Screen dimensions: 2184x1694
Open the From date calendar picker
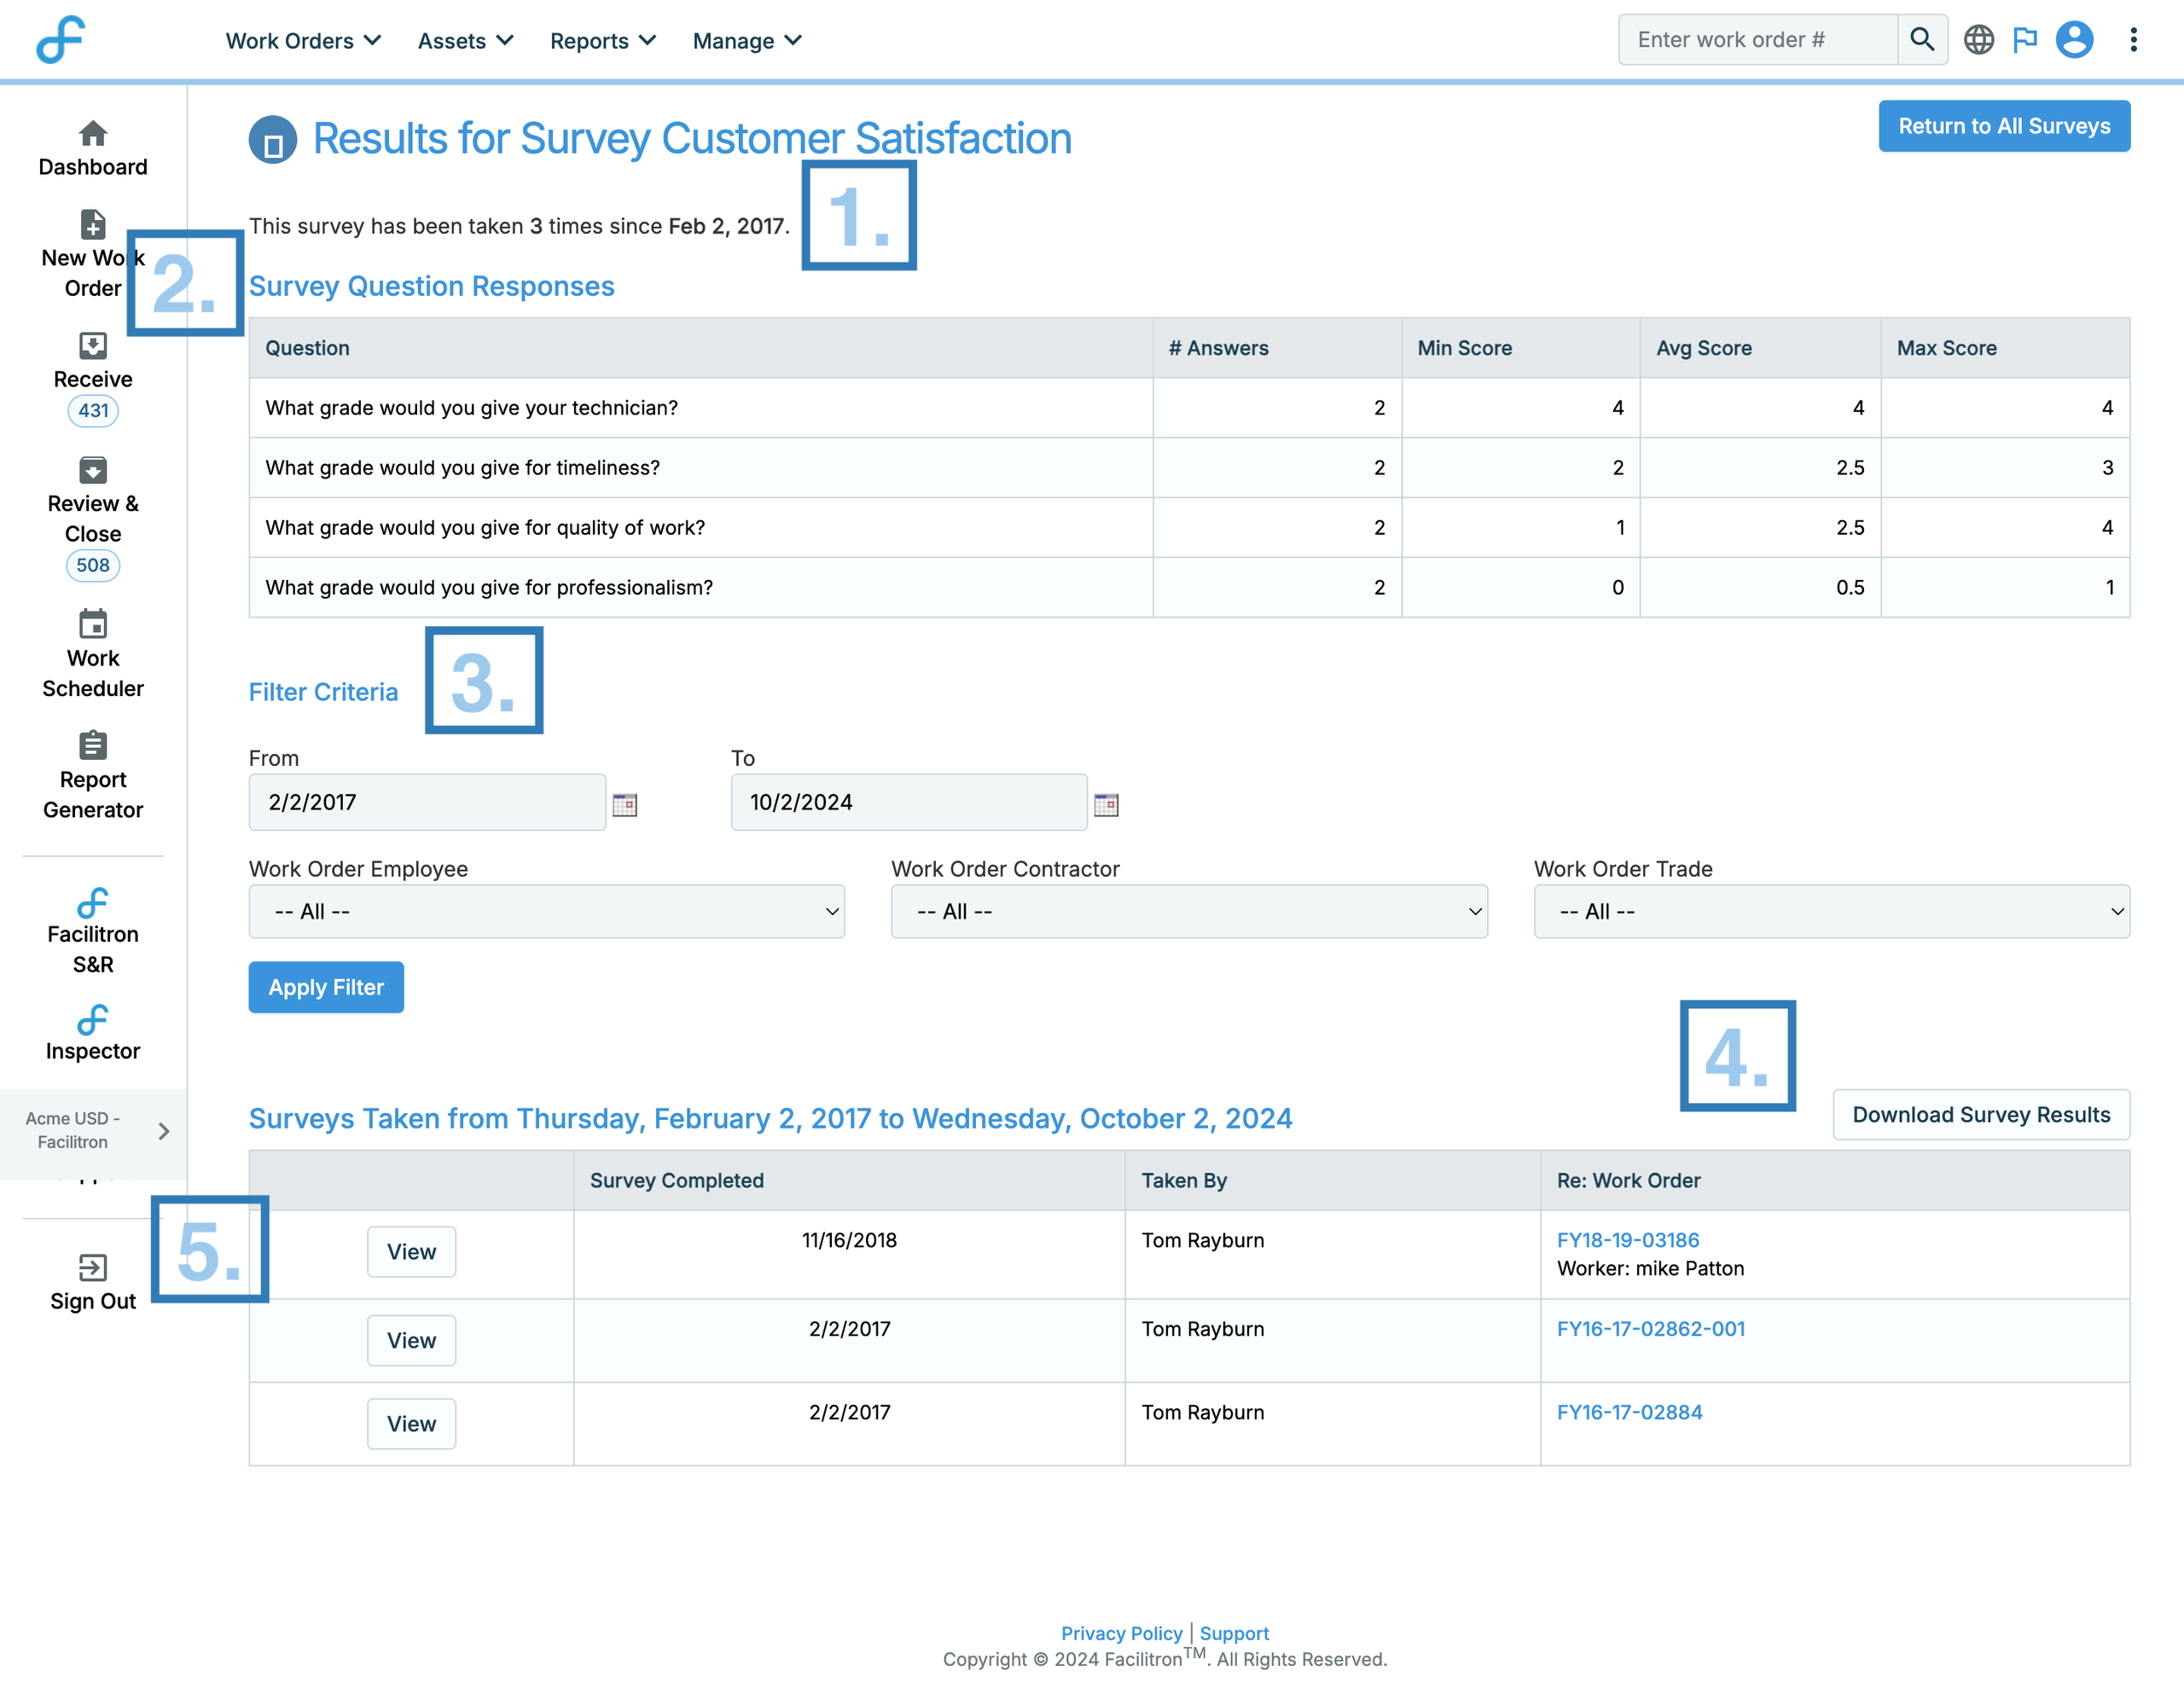[x=625, y=804]
